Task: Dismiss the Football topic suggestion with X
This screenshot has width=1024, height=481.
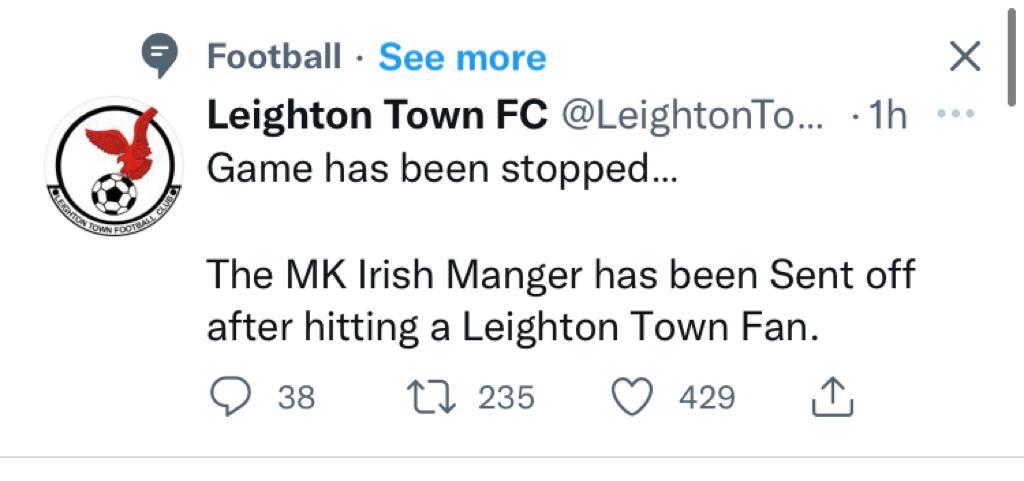Action: (965, 56)
